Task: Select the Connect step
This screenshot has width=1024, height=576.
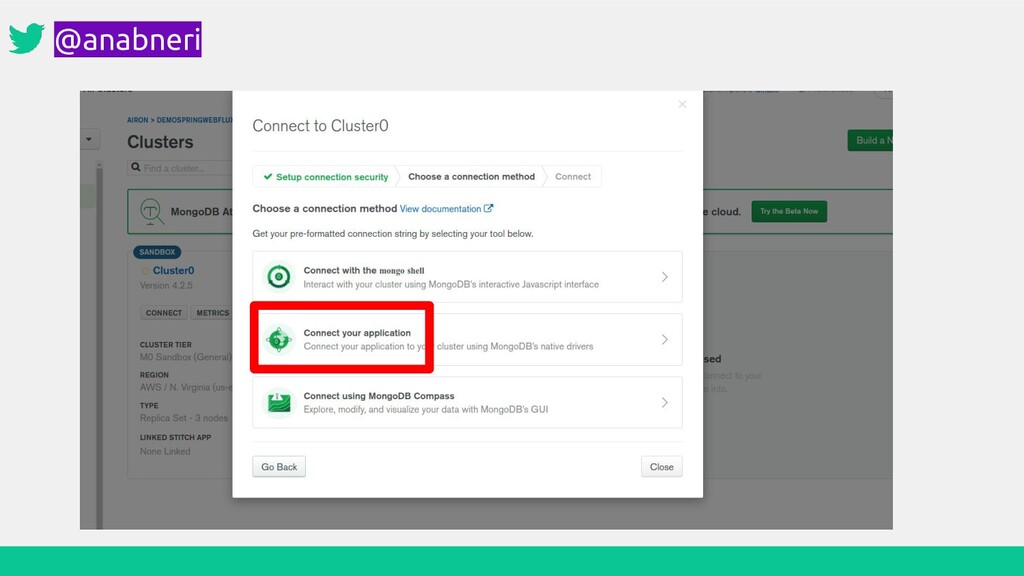Action: coord(573,176)
